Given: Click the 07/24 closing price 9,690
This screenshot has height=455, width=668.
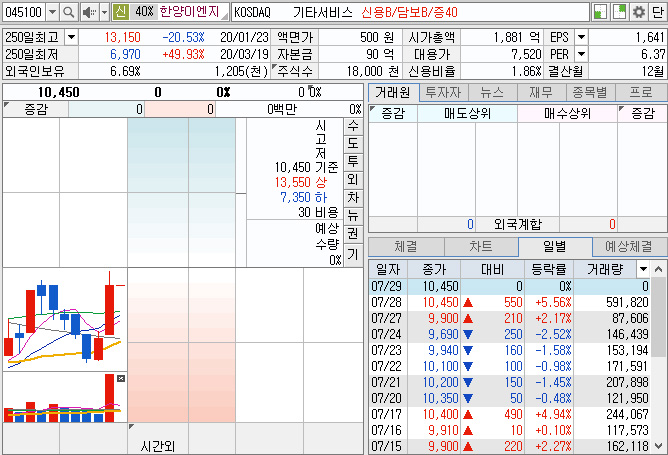Looking at the screenshot, I should [x=443, y=334].
